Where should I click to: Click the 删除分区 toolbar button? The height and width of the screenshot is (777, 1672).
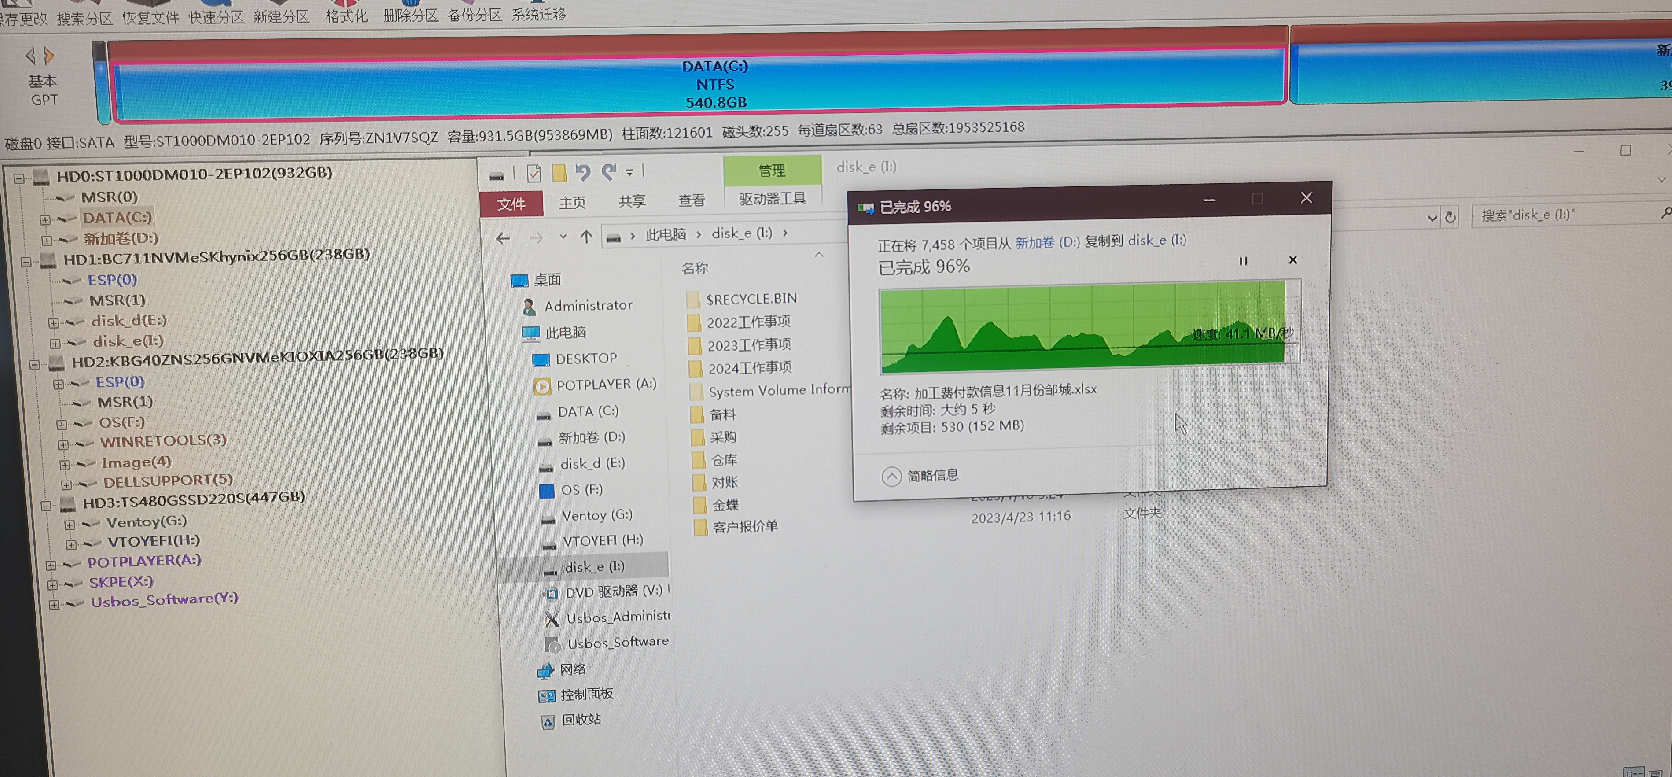click(411, 15)
